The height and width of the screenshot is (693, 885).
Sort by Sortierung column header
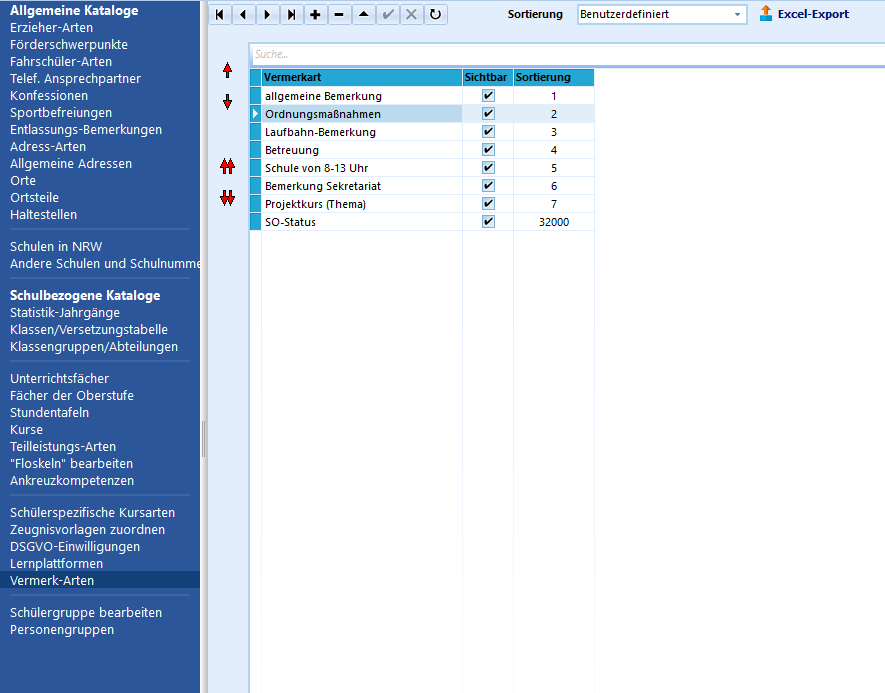pos(554,77)
